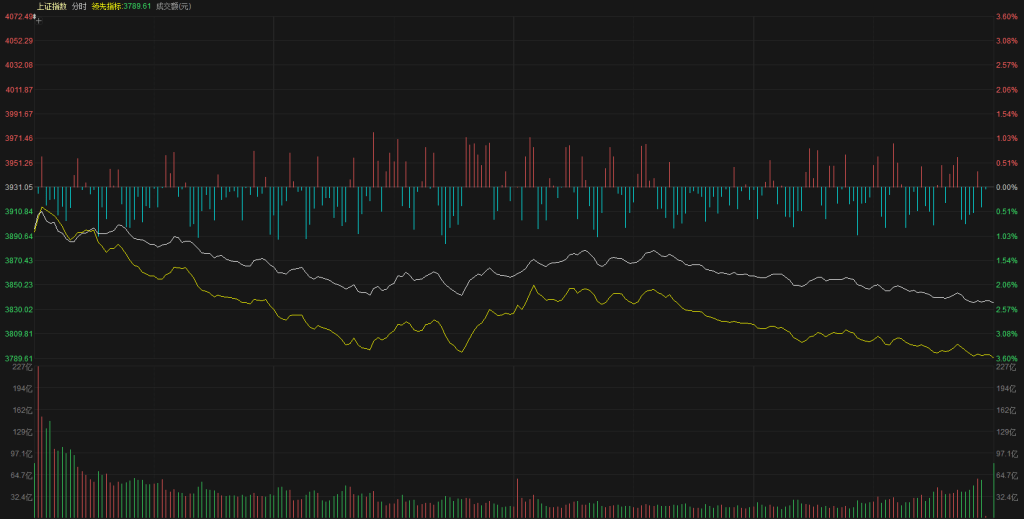The image size is (1024, 519).
Task: Click the 129亿 label on left volume axis
Action: [x=21, y=432]
